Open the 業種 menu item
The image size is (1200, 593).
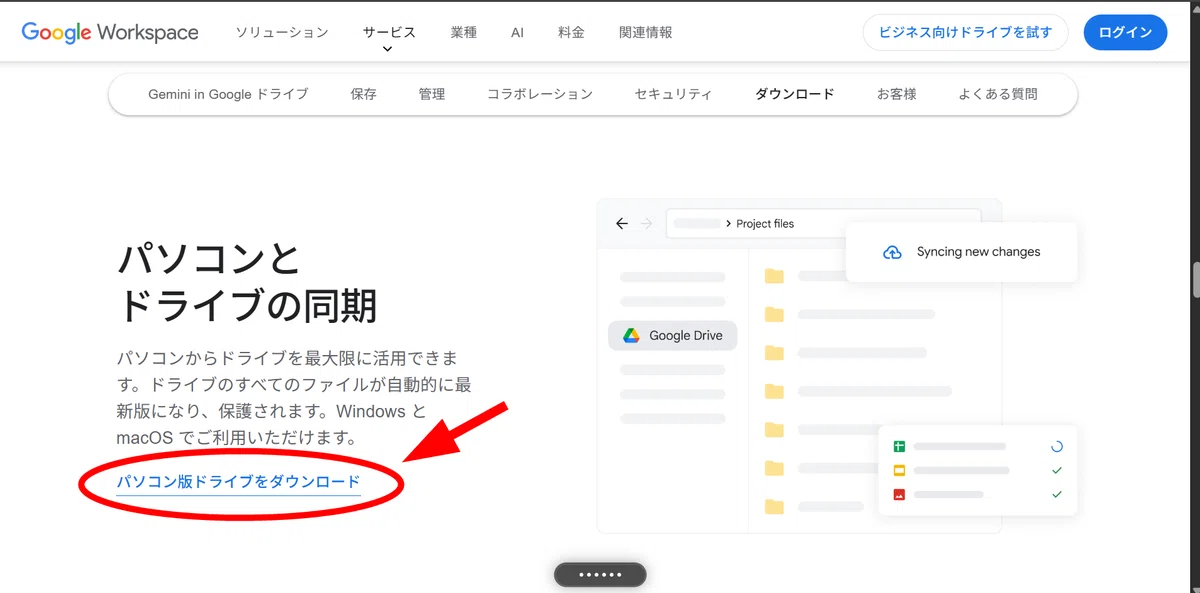463,32
